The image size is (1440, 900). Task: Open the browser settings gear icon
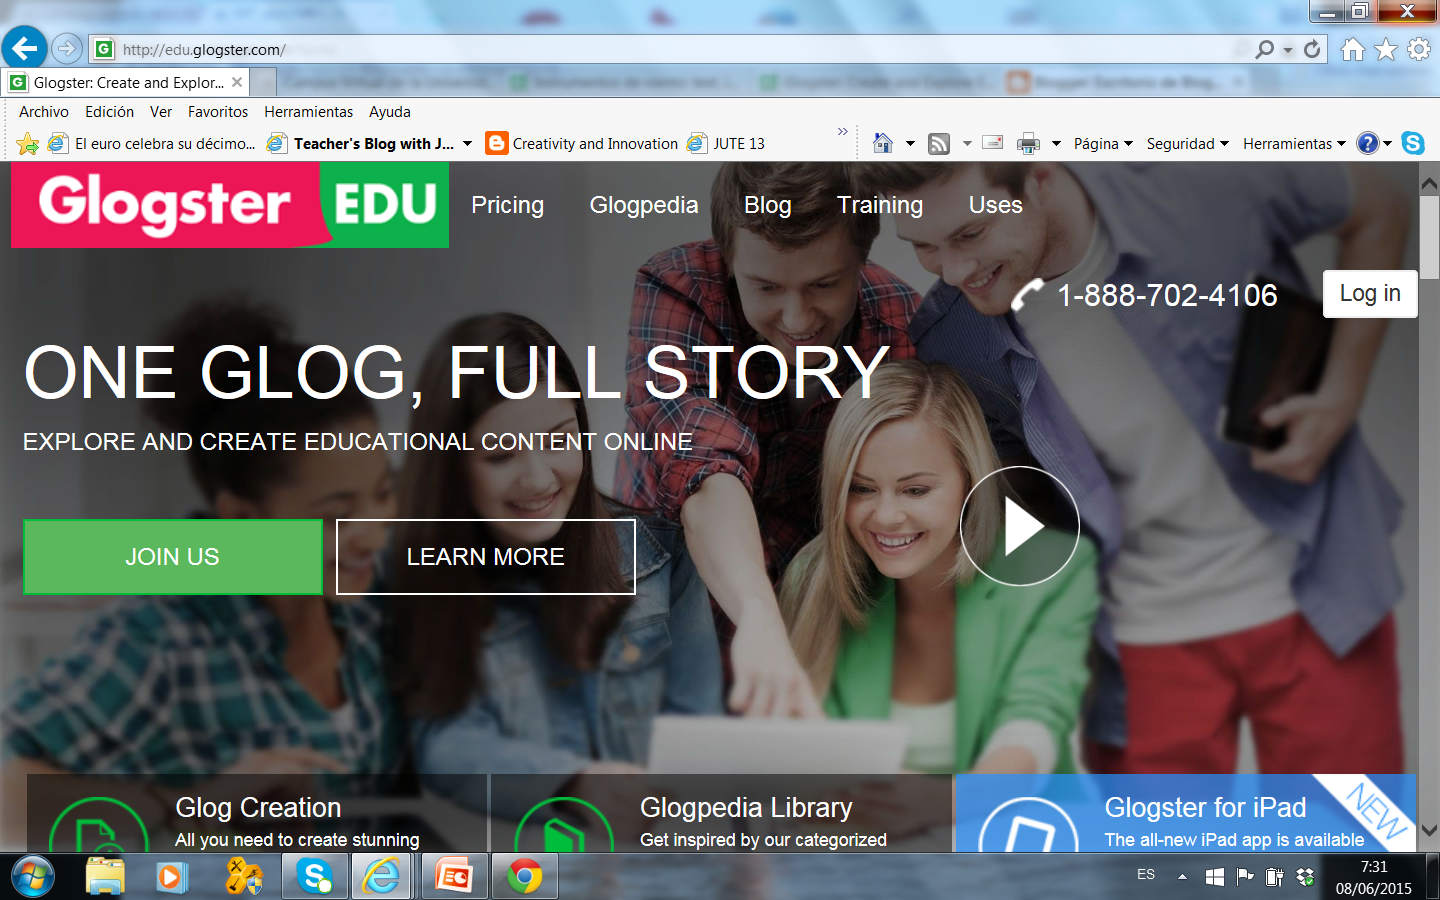tap(1419, 49)
